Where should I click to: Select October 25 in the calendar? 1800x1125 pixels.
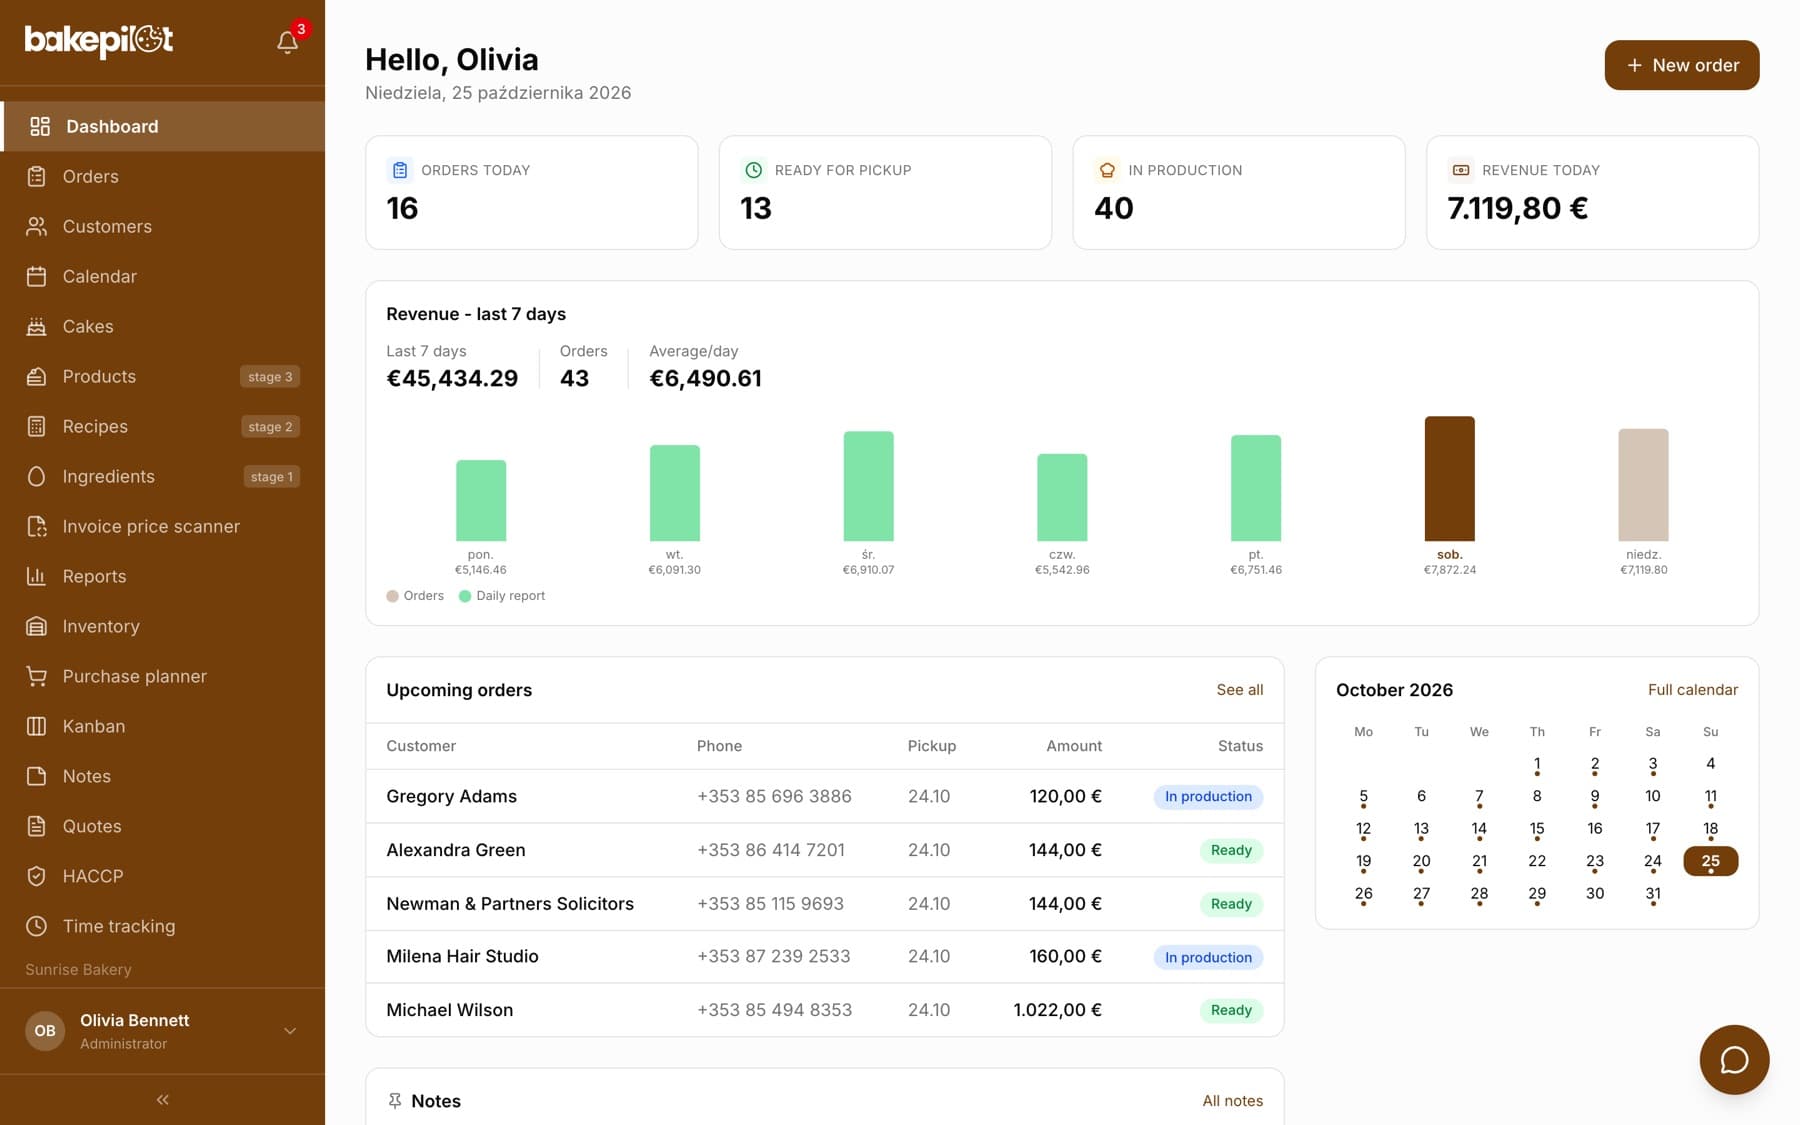(1710, 861)
